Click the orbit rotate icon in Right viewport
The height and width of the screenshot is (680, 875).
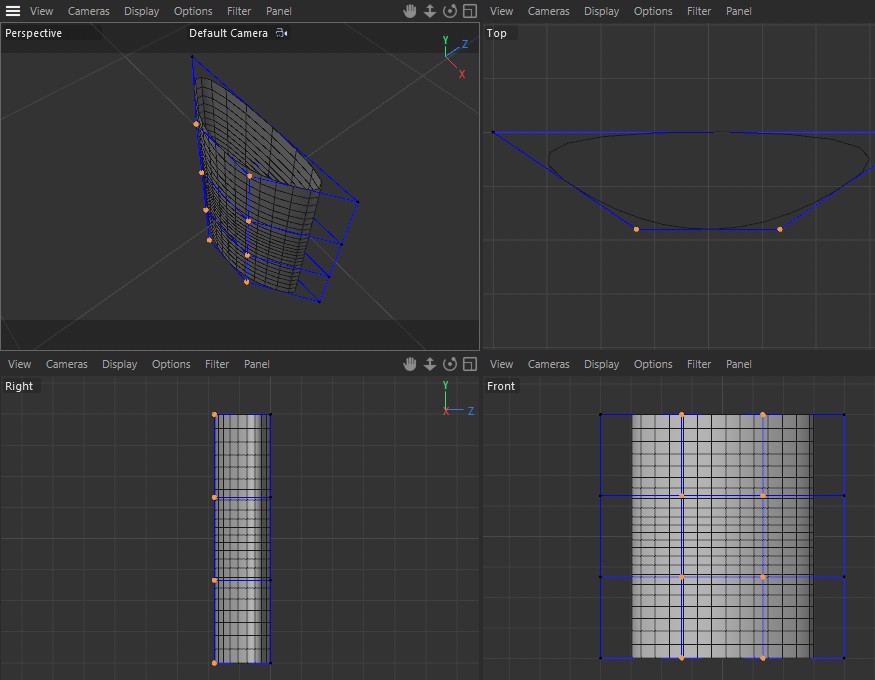point(450,364)
